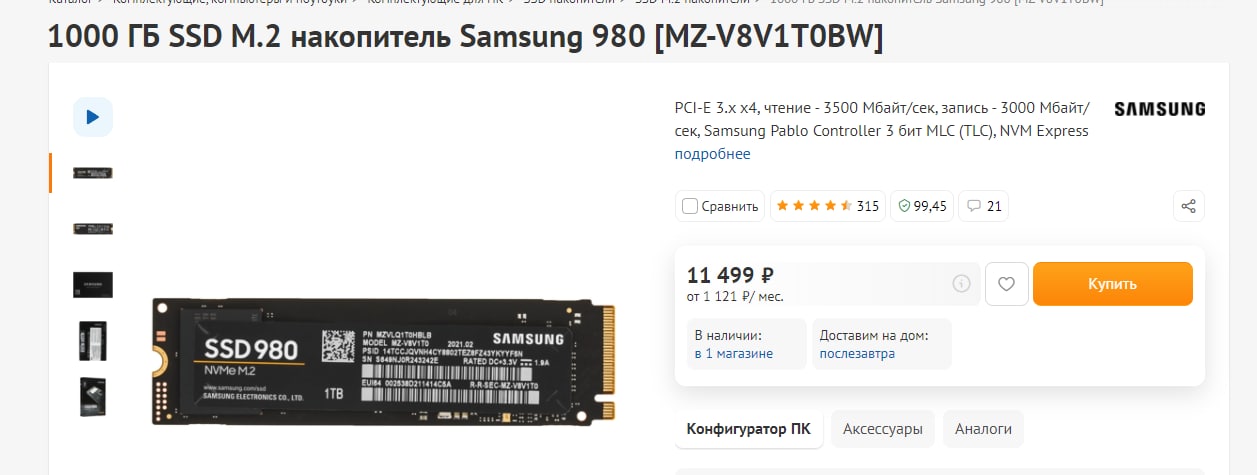Select the first SSD thumbnail image

(x=93, y=173)
